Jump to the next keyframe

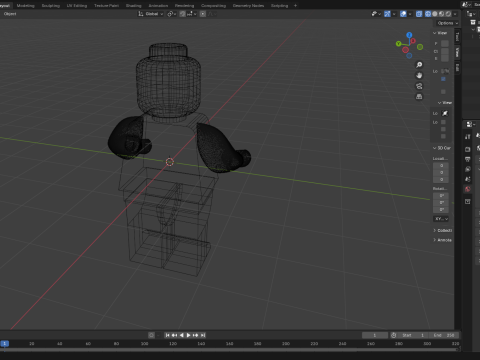(x=196, y=335)
